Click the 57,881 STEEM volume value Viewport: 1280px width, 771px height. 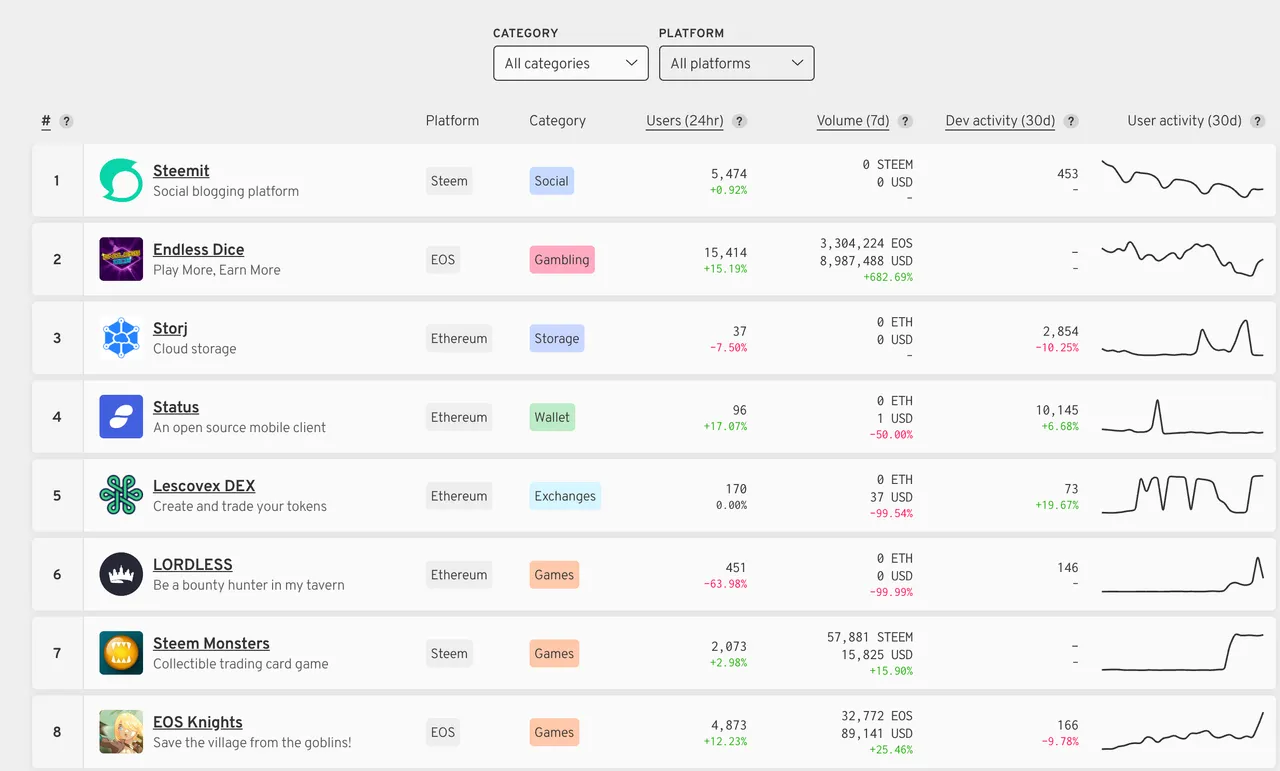click(870, 637)
